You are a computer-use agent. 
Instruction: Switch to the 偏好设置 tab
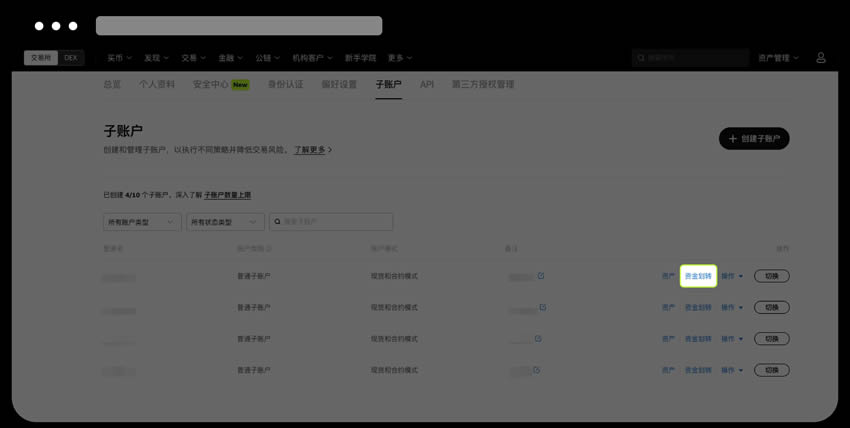click(339, 85)
